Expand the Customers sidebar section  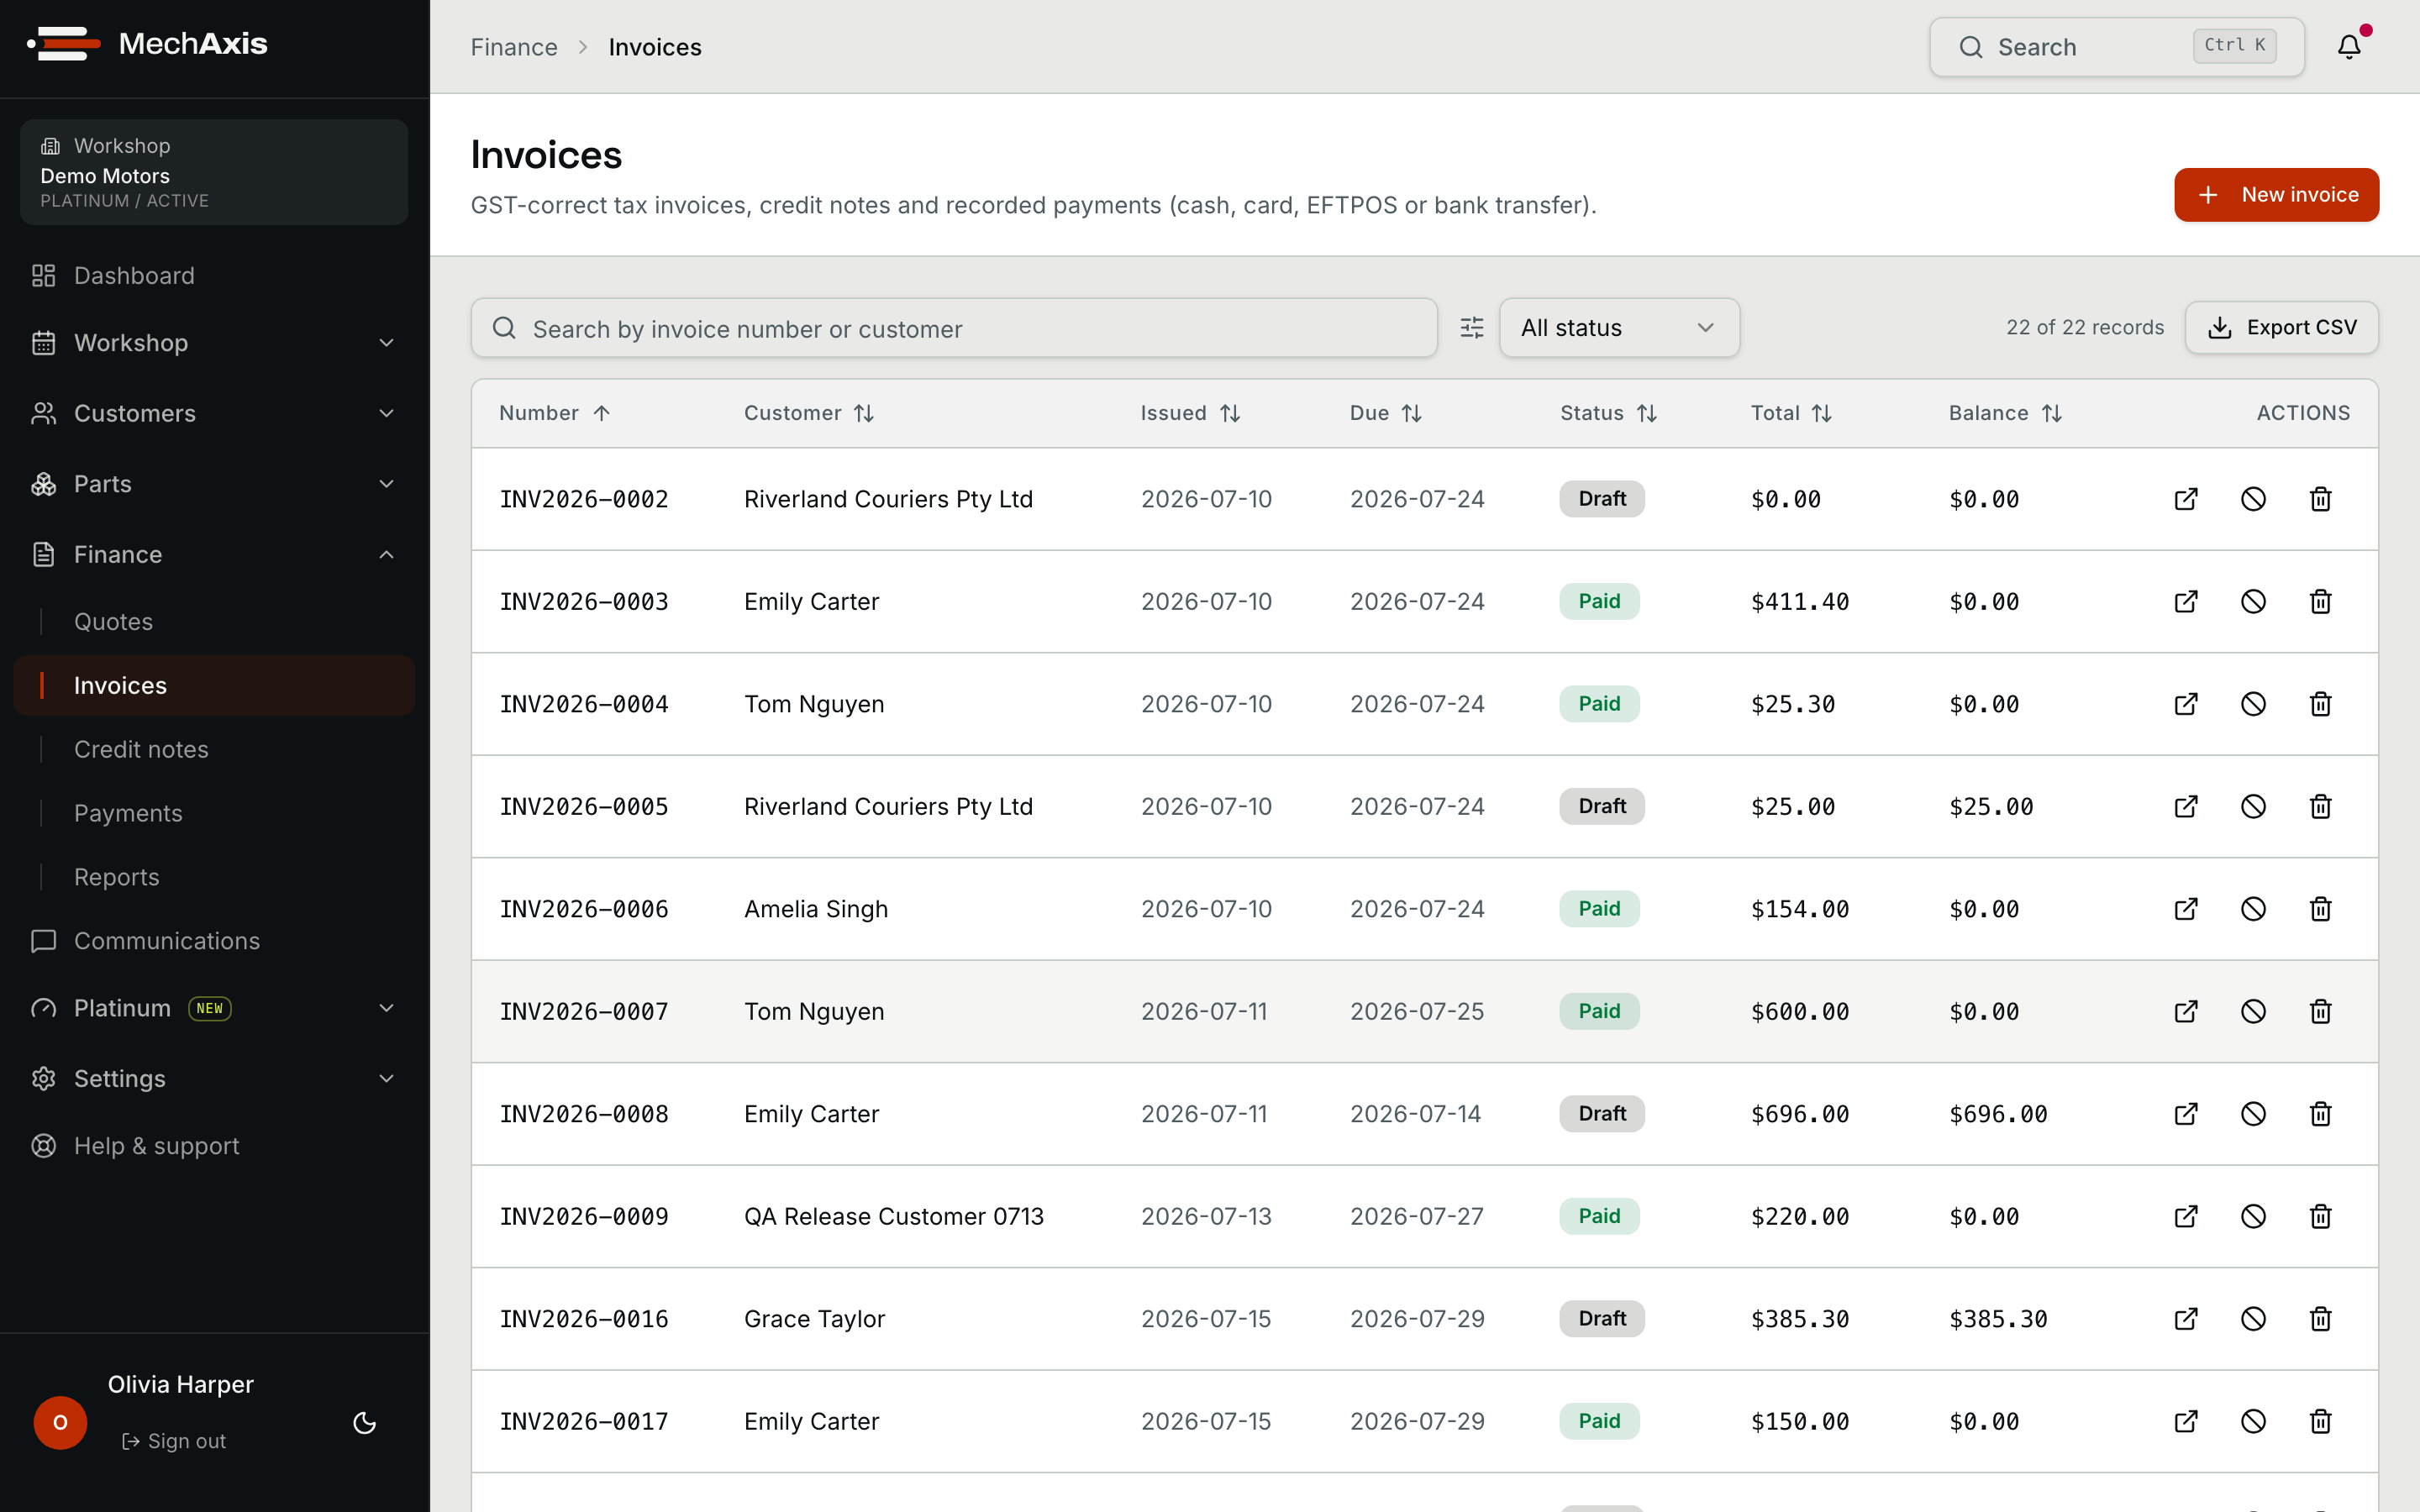tap(214, 413)
